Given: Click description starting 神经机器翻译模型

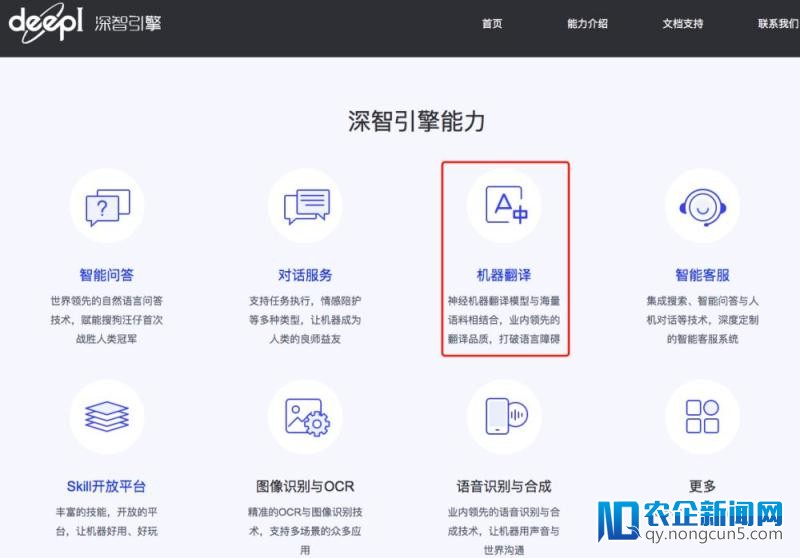Looking at the screenshot, I should pyautogui.click(x=504, y=320).
